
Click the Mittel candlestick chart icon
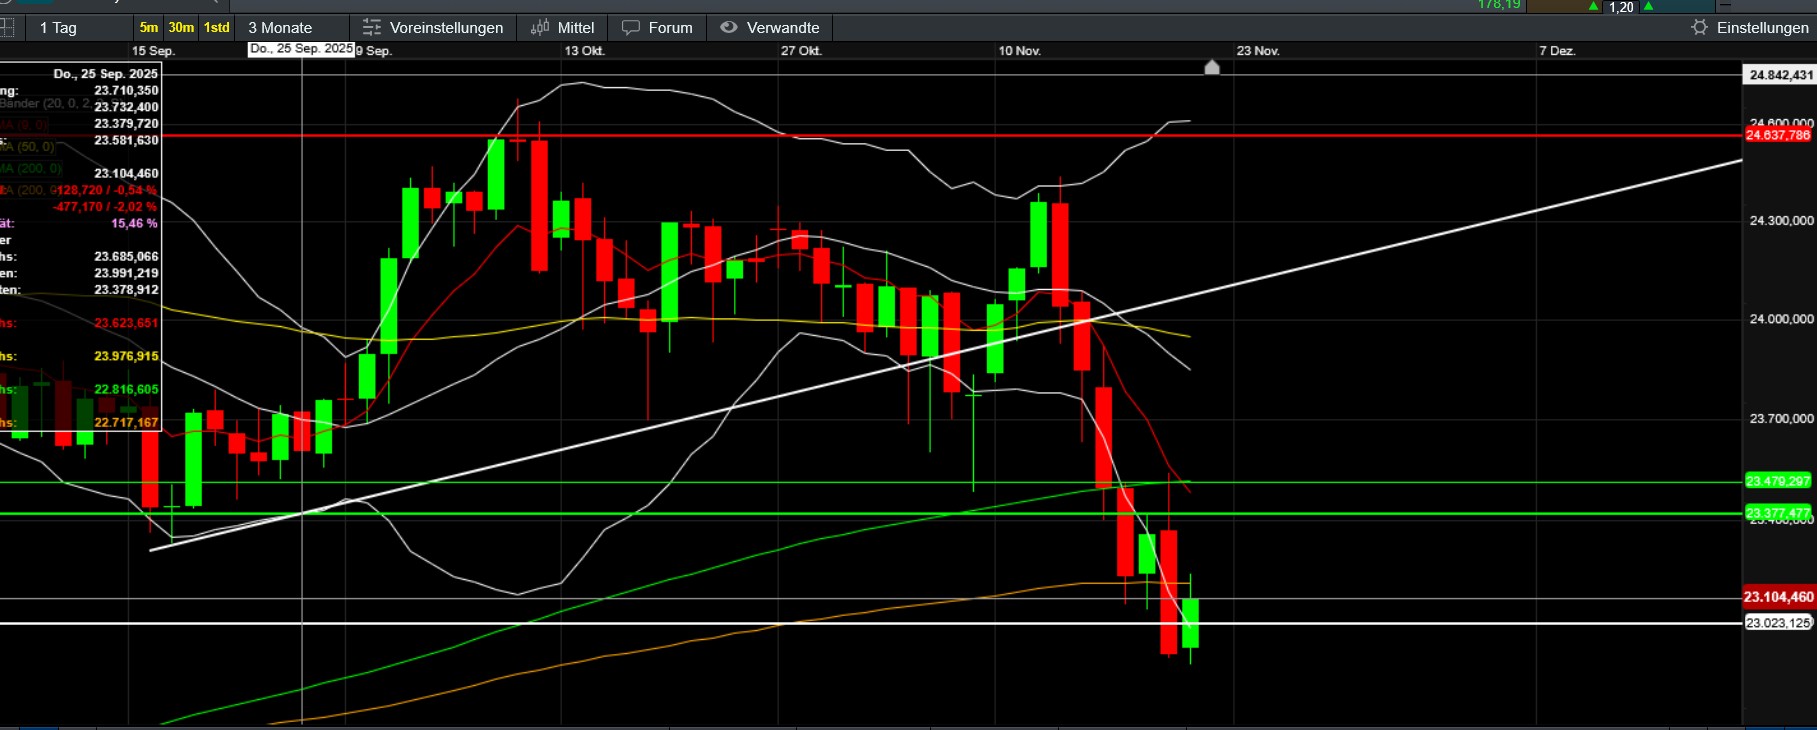(x=540, y=28)
